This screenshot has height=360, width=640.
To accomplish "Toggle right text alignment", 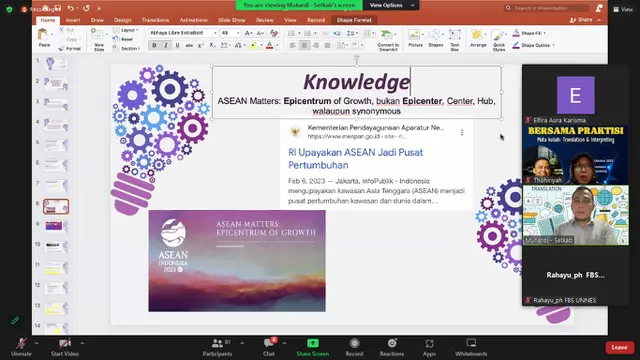I will pos(316,45).
